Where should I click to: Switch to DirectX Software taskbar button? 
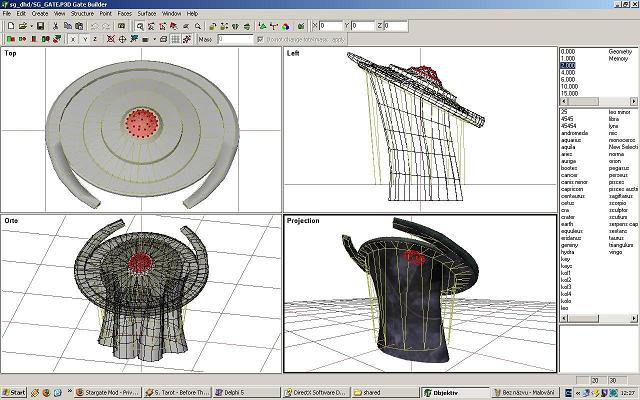[x=316, y=392]
